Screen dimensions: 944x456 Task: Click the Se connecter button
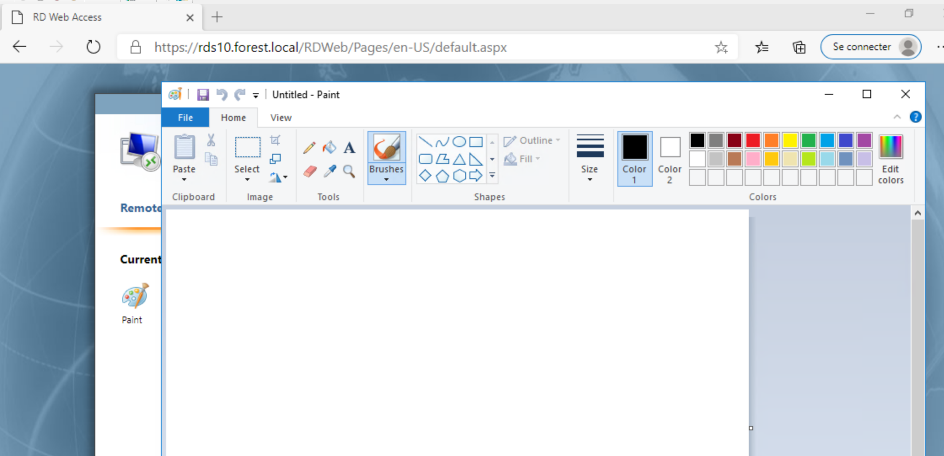871,47
